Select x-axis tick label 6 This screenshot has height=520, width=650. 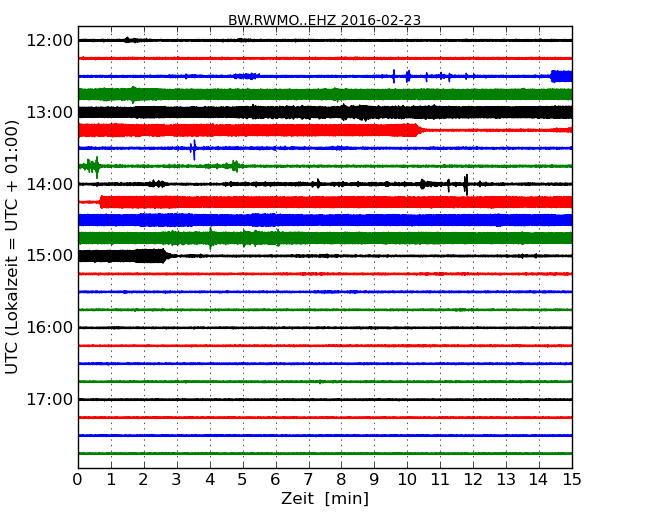275,480
